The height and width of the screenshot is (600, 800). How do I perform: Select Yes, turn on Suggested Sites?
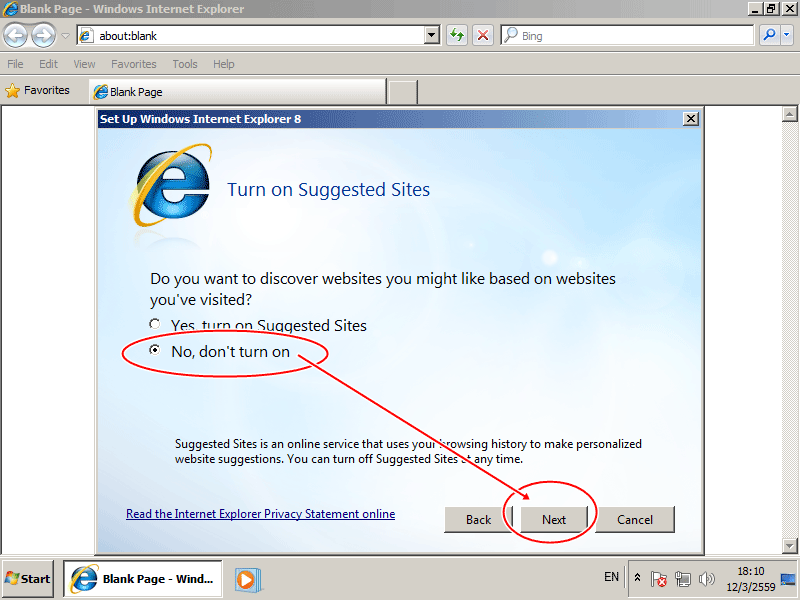tap(155, 324)
